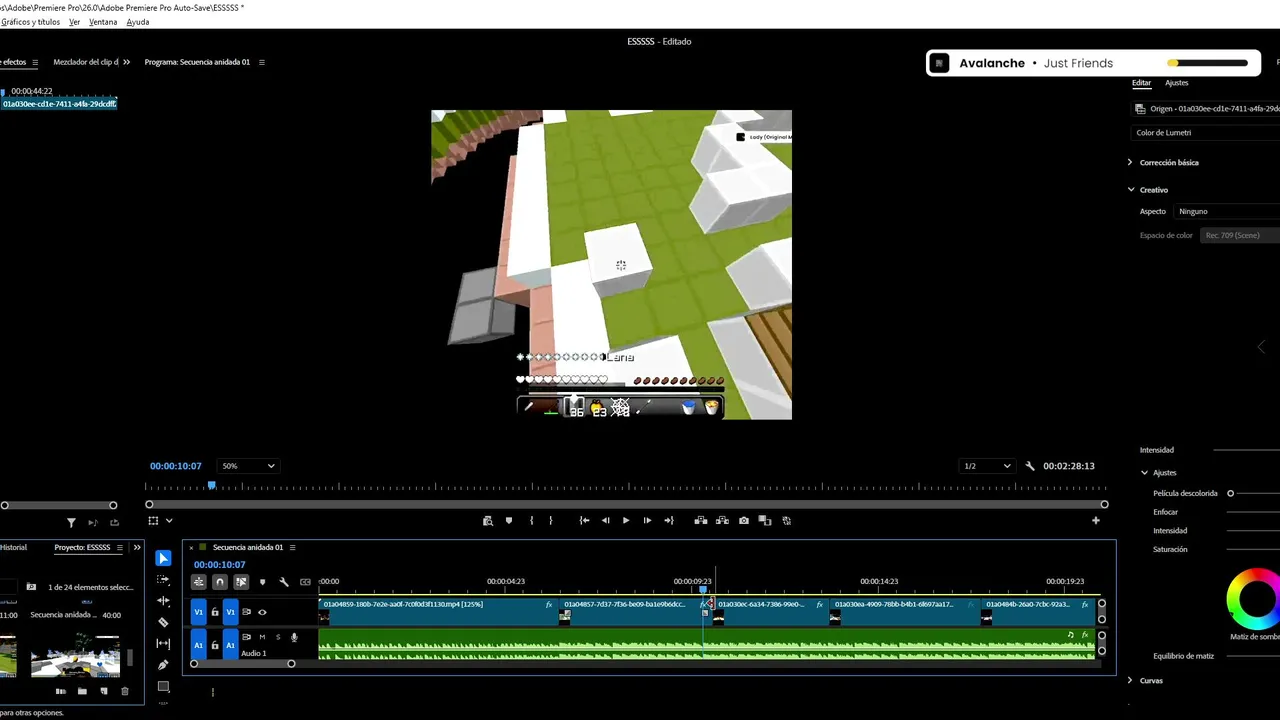Click the trash icon in Project panel
Viewport: 1280px width, 720px height.
tap(125, 691)
